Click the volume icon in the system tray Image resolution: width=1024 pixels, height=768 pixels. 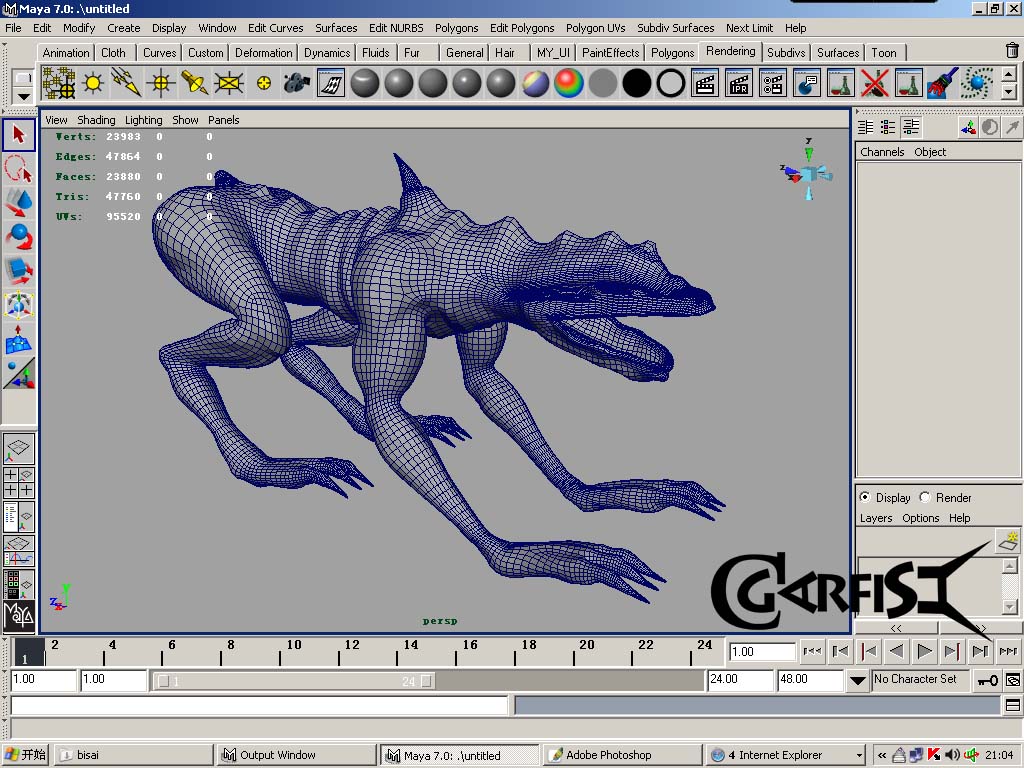[x=952, y=755]
